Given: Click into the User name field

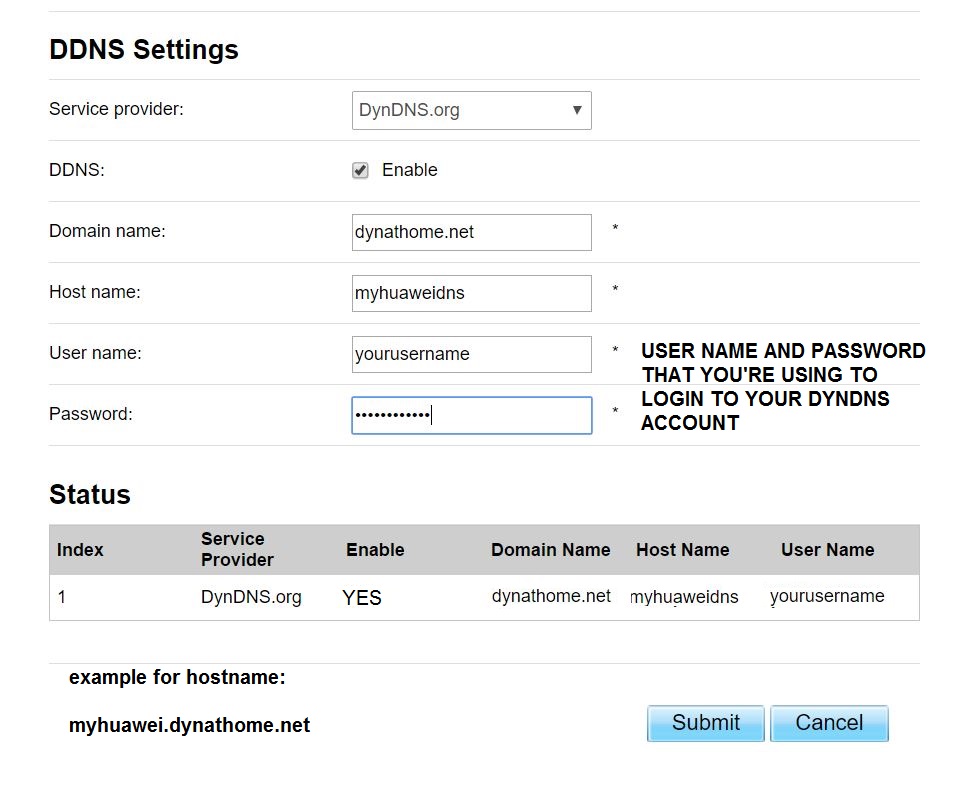Looking at the screenshot, I should tap(471, 354).
